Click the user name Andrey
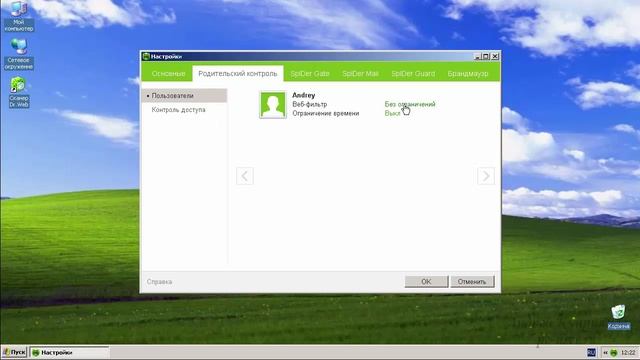Viewport: 640px width, 360px height. pyautogui.click(x=303, y=95)
